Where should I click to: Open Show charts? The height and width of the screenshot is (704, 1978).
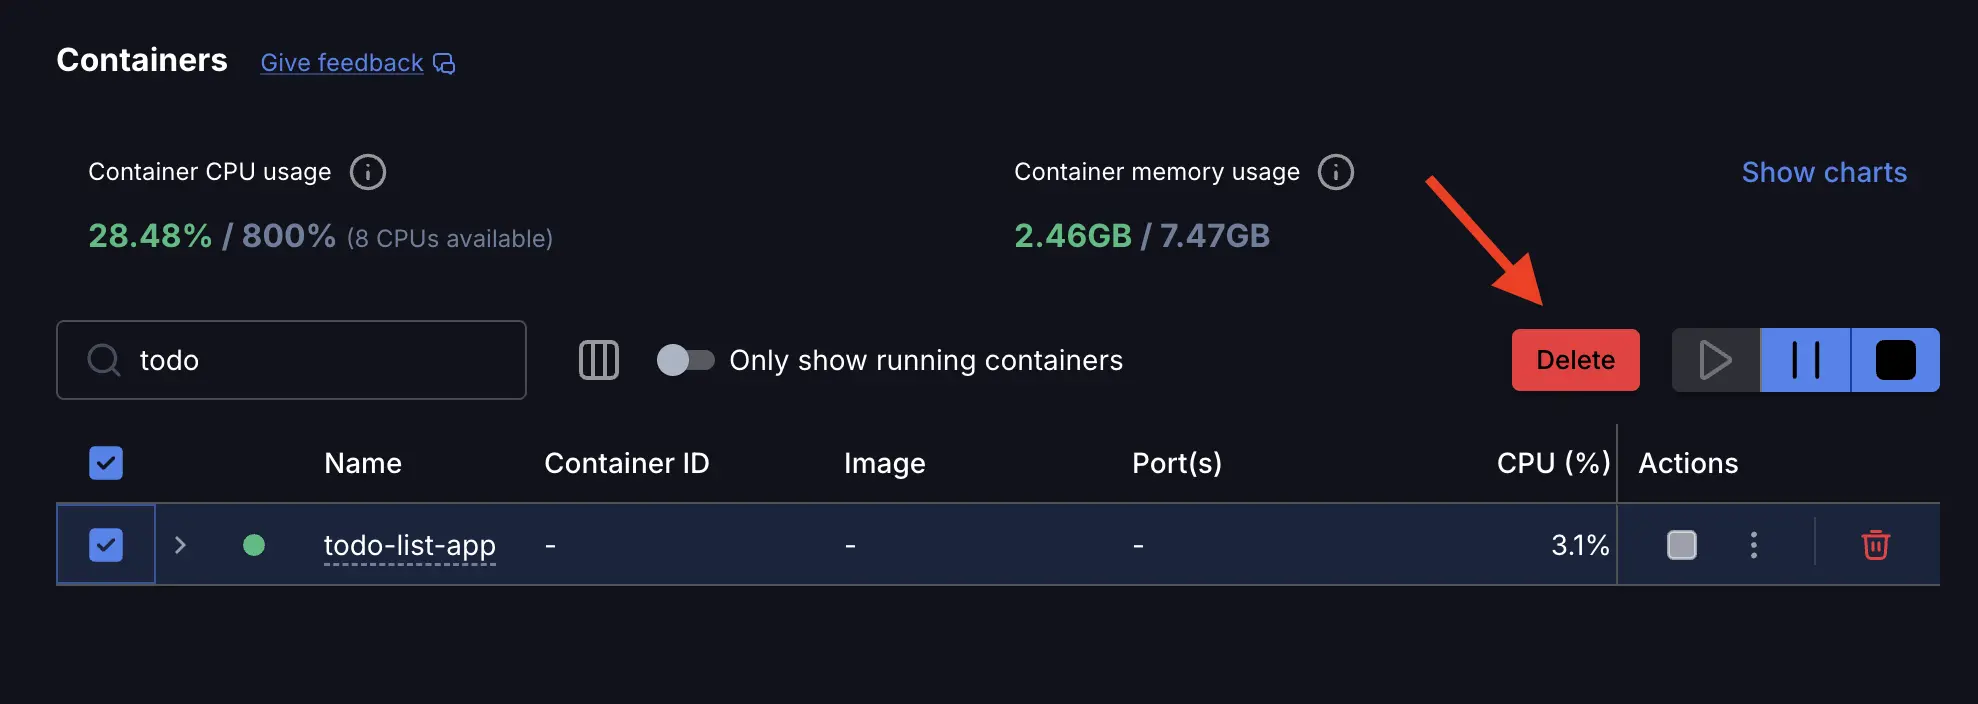[x=1823, y=171]
